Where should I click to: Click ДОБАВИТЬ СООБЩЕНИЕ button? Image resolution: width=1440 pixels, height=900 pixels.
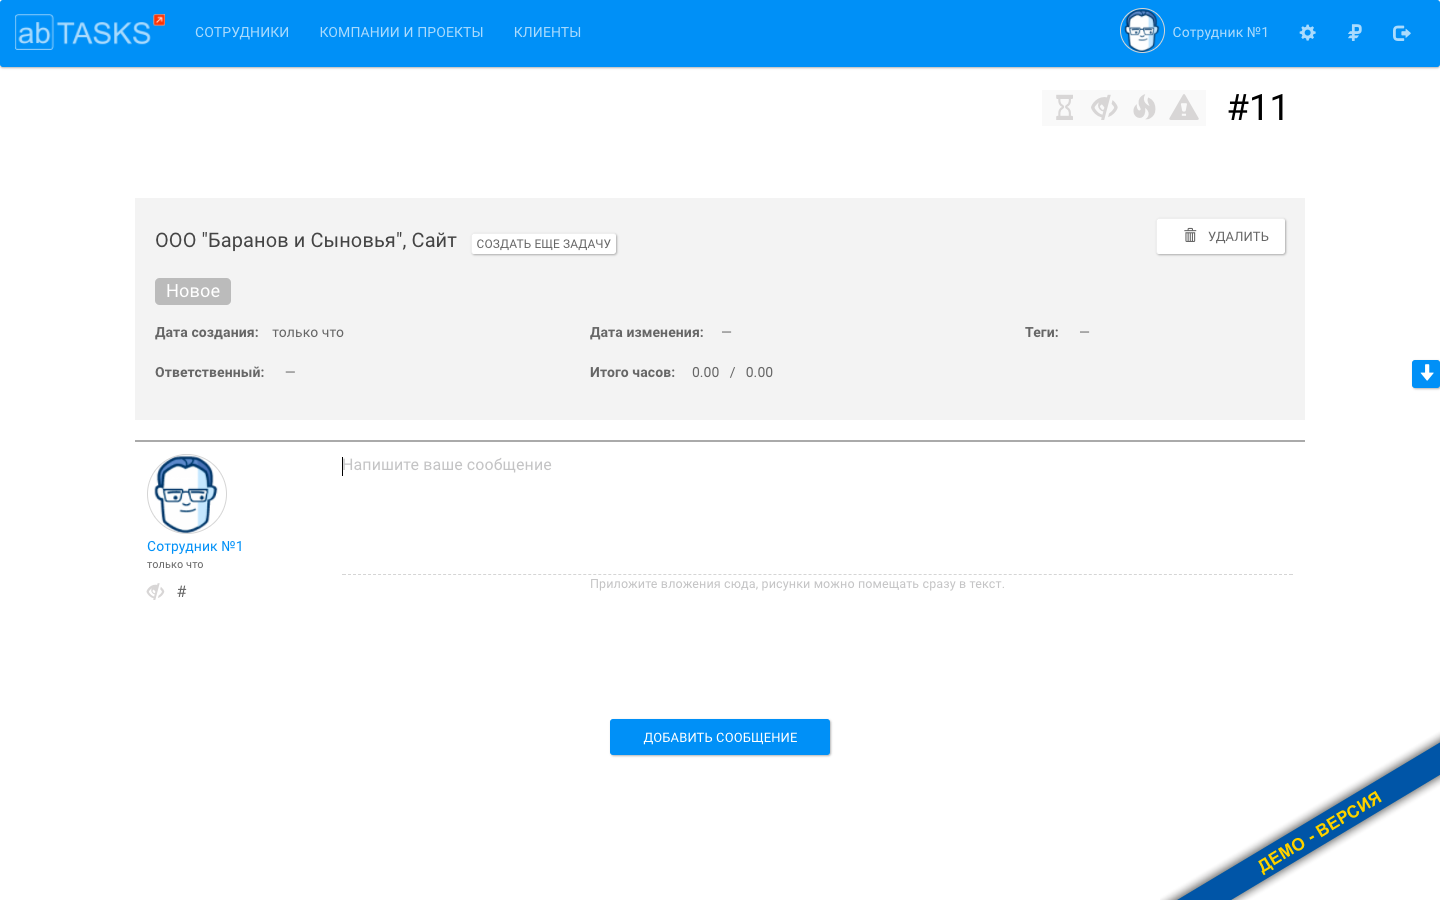pos(720,737)
